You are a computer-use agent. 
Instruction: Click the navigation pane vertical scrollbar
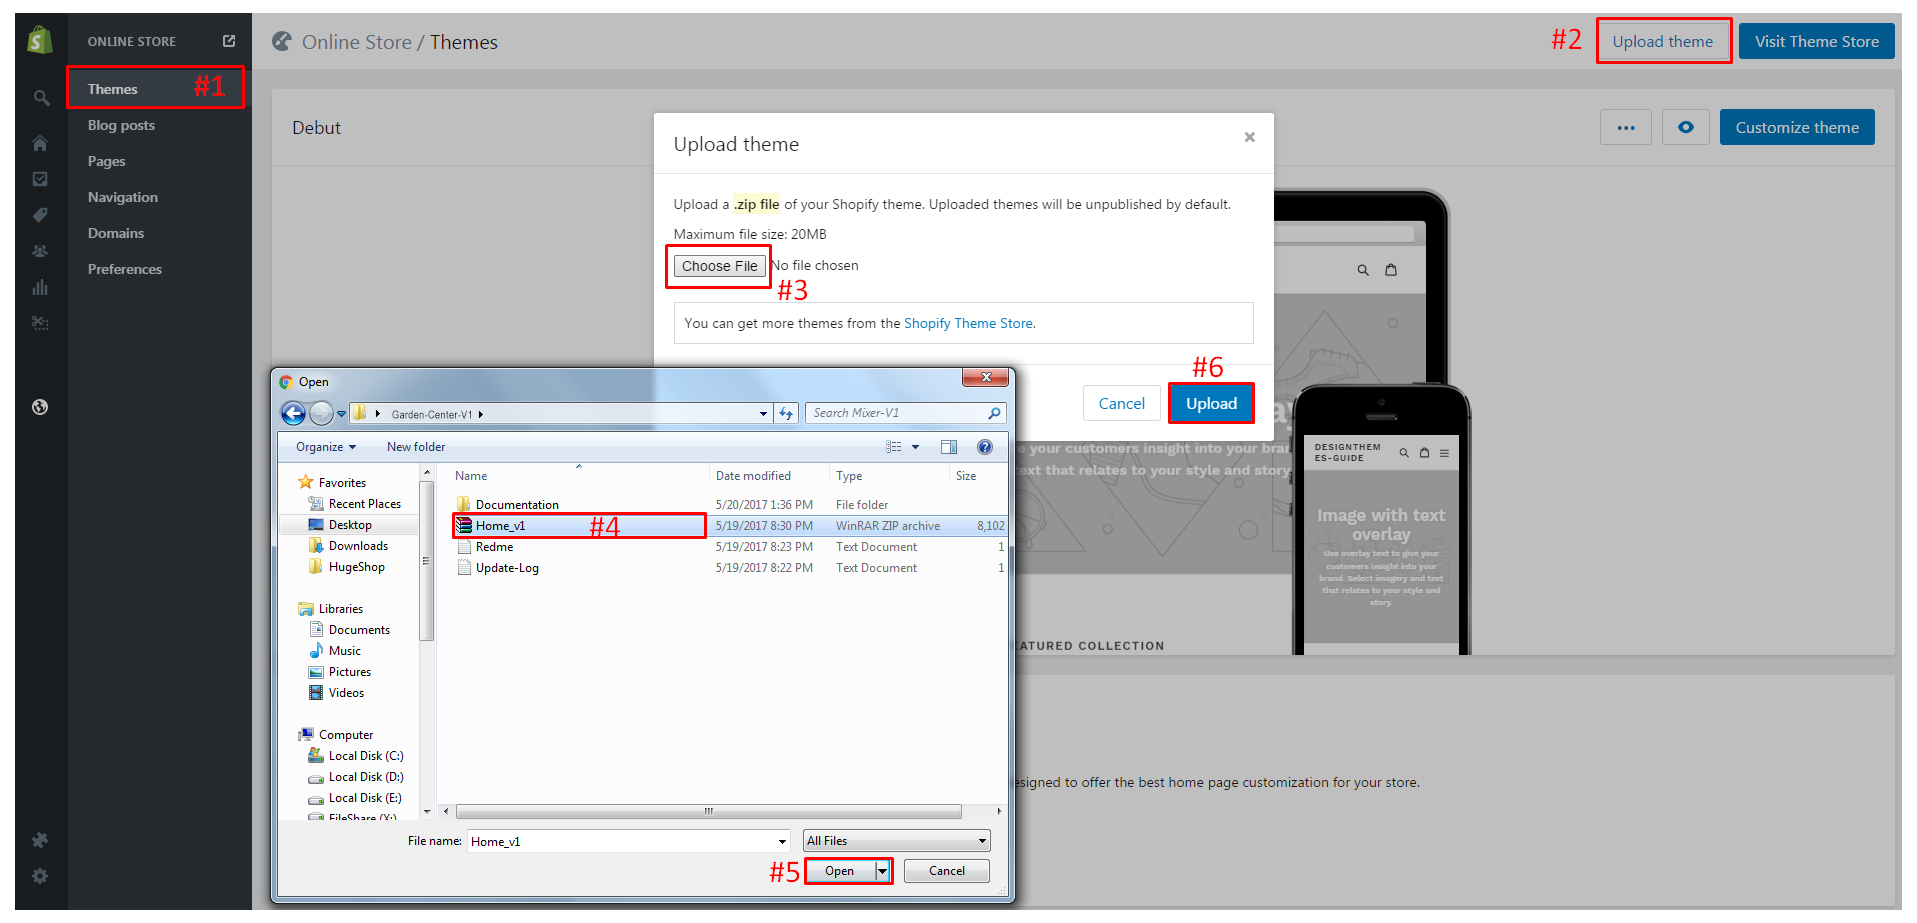(x=427, y=560)
